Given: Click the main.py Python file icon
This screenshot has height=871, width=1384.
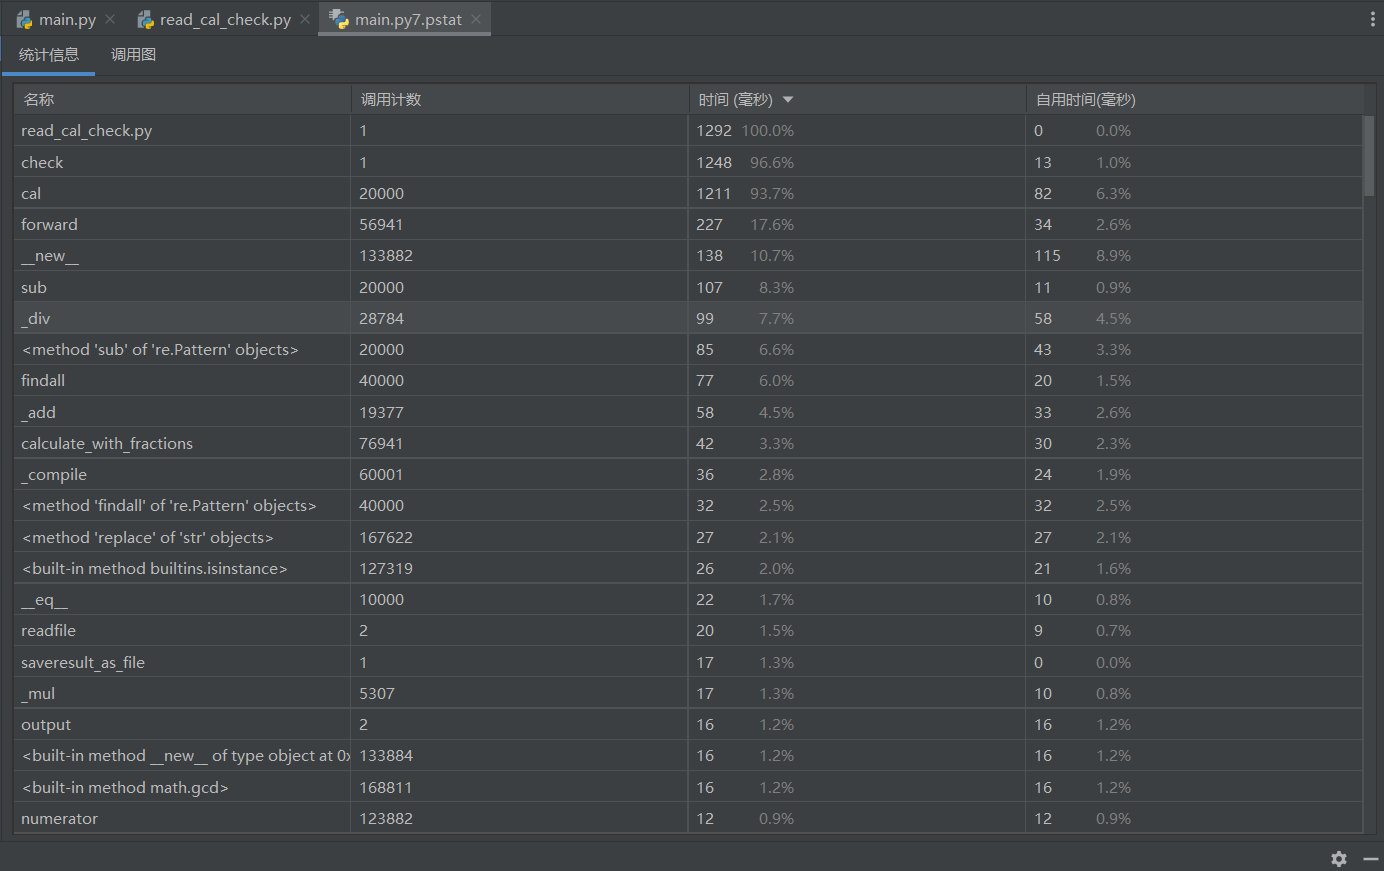Looking at the screenshot, I should click(x=24, y=20).
